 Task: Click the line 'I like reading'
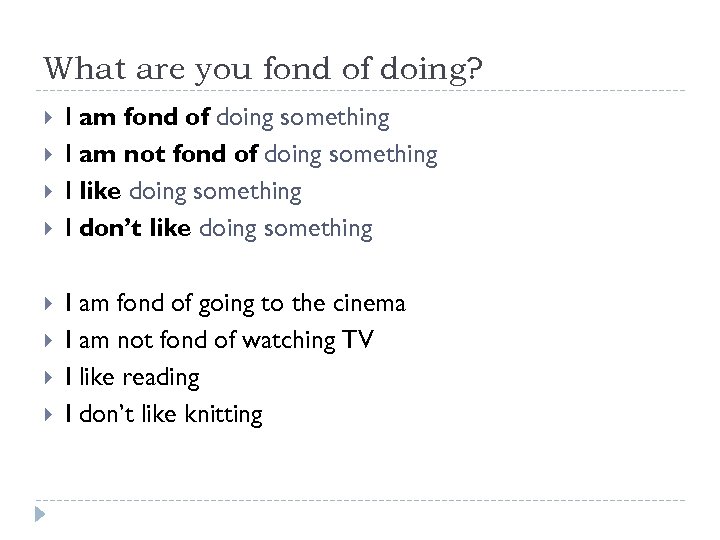click(x=132, y=377)
